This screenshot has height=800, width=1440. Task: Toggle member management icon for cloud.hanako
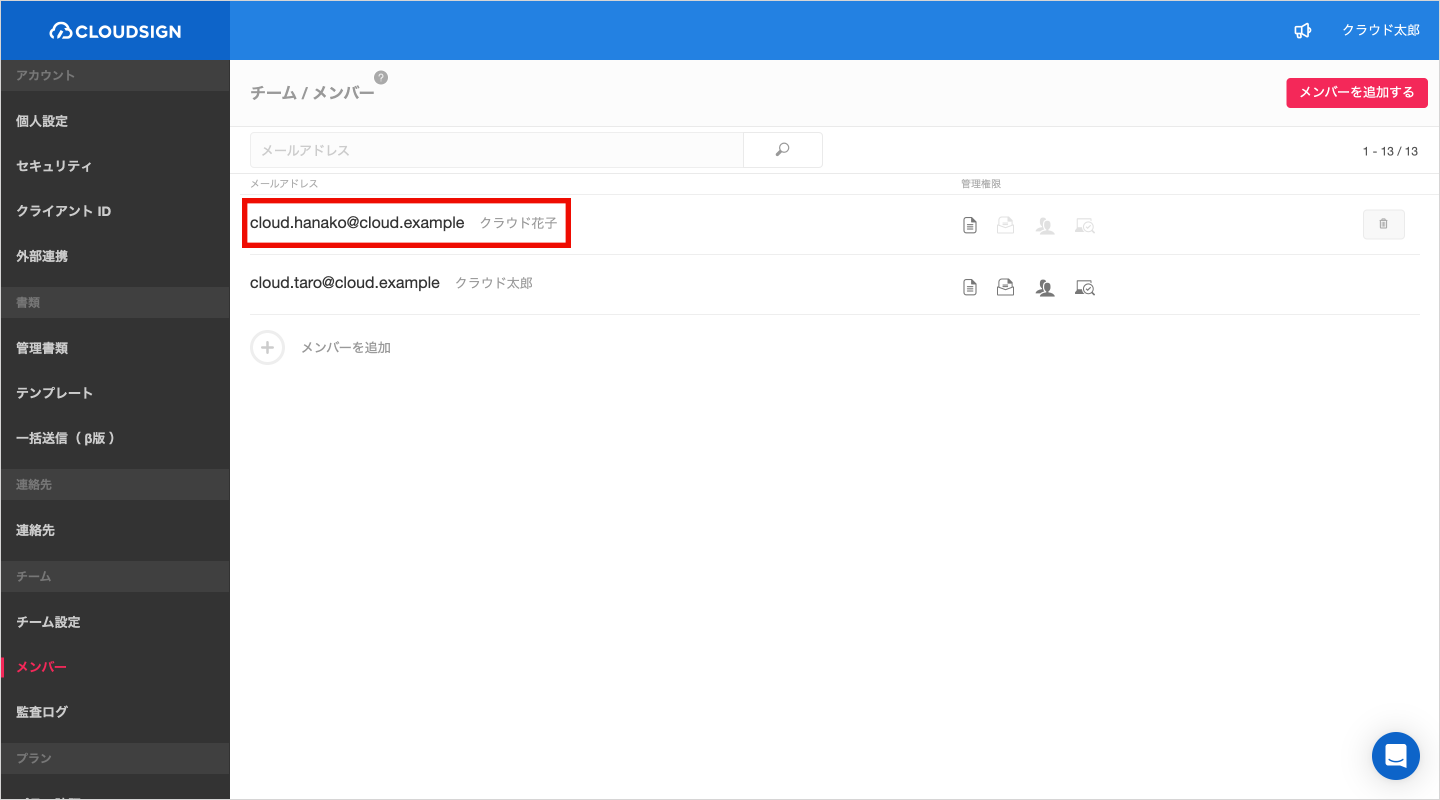1045,226
